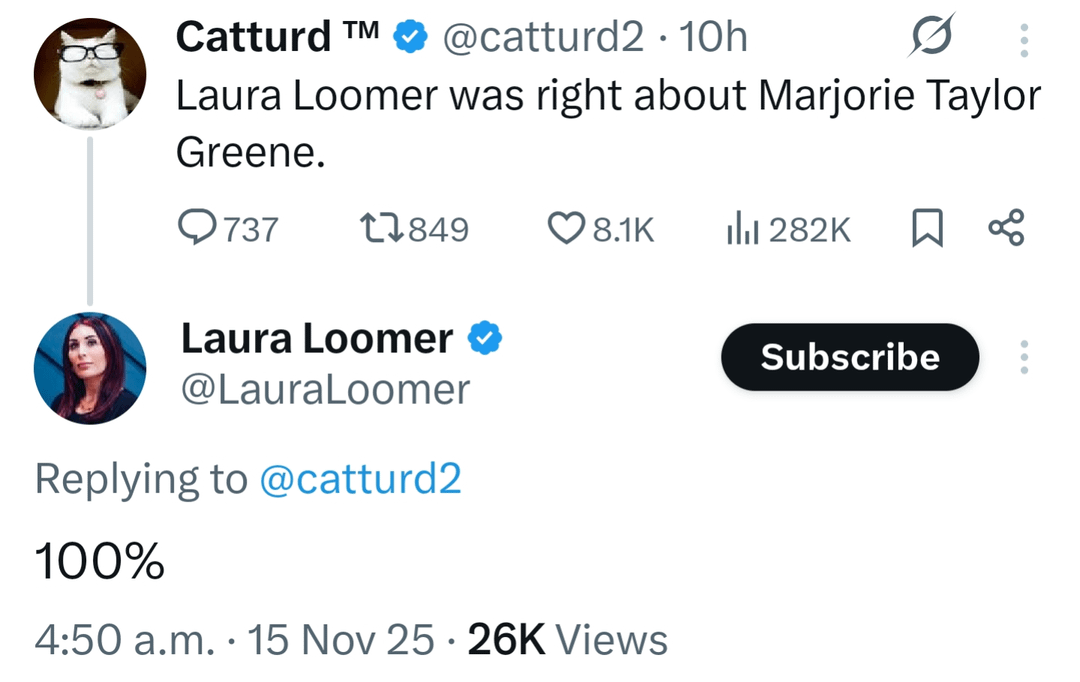Open Laura Loomer's profile picture

90,369
